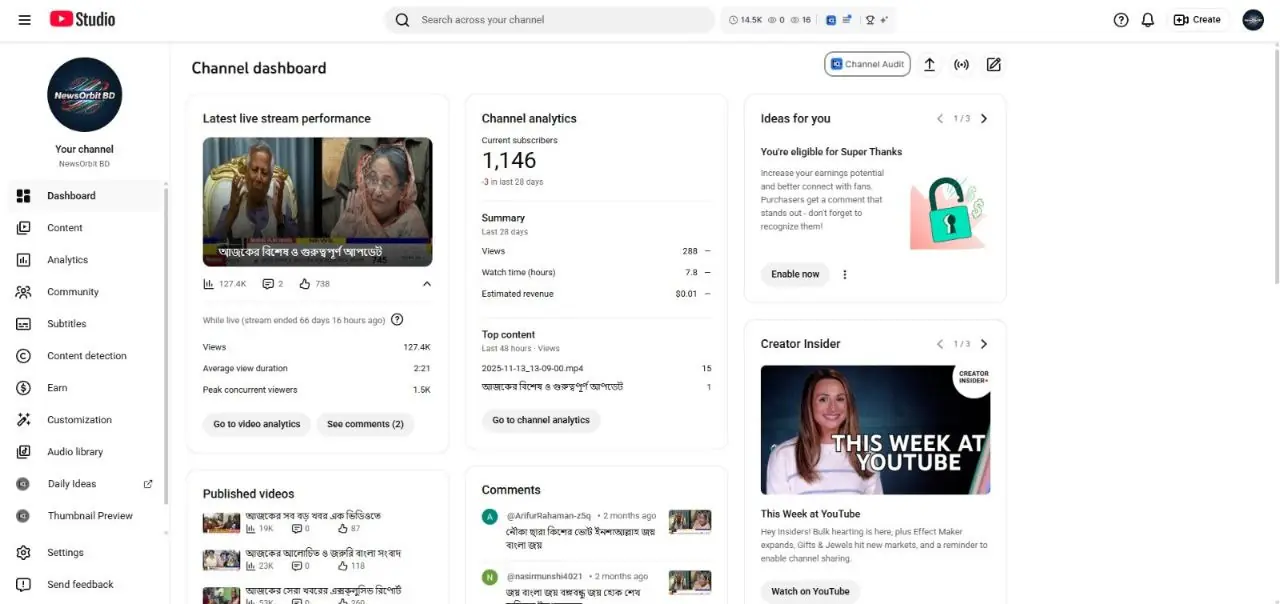Click the Go to channel analytics button
Image resolution: width=1280 pixels, height=604 pixels.
point(541,420)
